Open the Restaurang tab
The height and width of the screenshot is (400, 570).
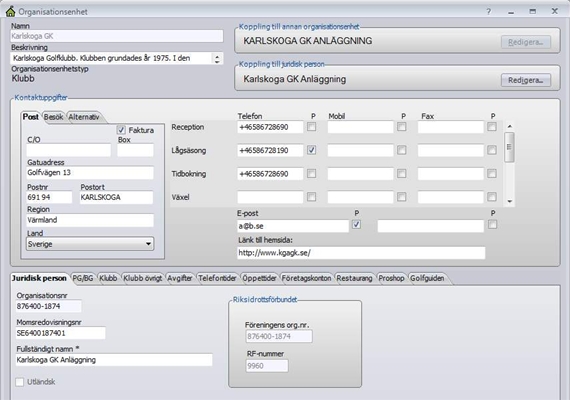point(354,278)
